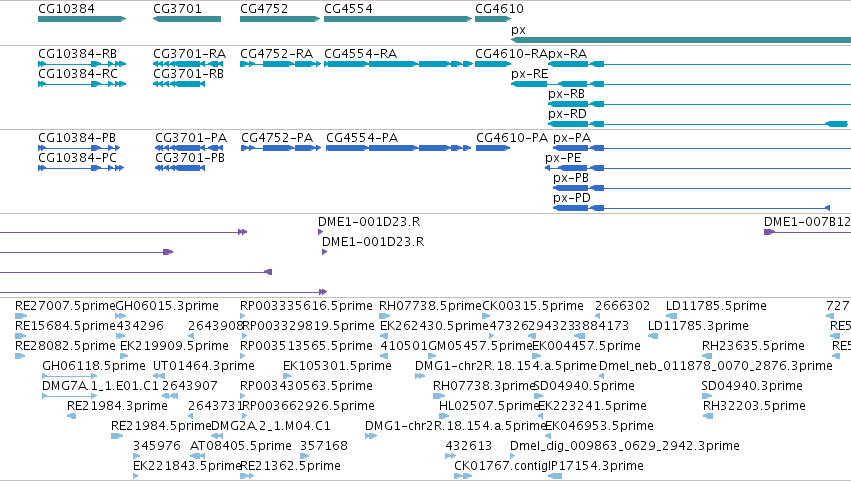Click the CG4554-RA transcript label
Screen dimensions: 851x481
360,54
